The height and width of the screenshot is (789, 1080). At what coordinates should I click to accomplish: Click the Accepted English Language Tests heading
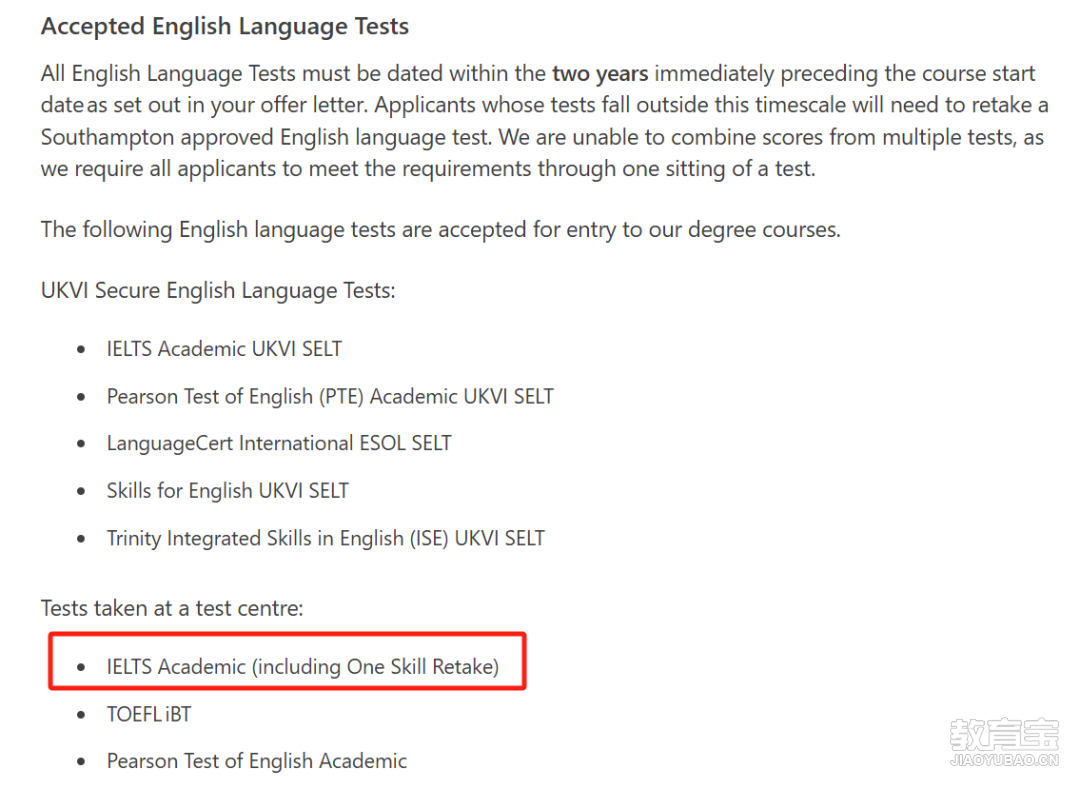pos(225,26)
